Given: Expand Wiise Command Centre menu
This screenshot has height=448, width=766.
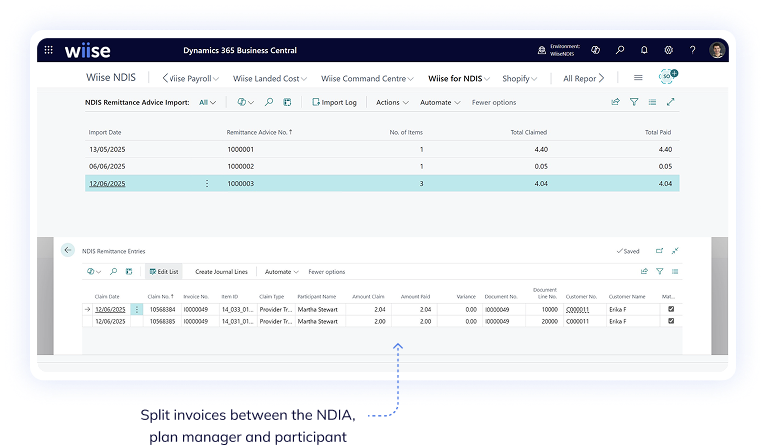Looking at the screenshot, I should (367, 78).
